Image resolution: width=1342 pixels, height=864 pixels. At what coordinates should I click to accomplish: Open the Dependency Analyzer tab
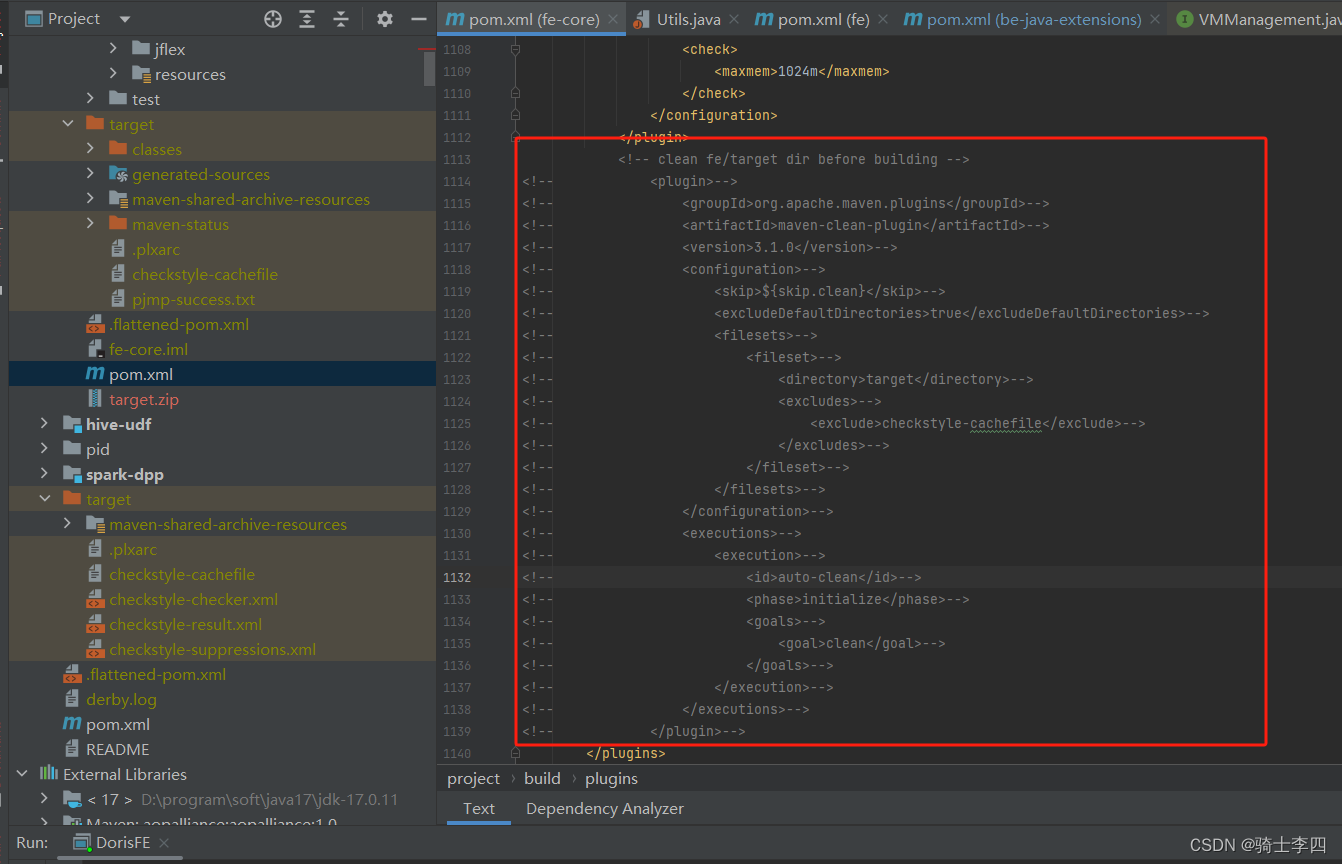[605, 808]
